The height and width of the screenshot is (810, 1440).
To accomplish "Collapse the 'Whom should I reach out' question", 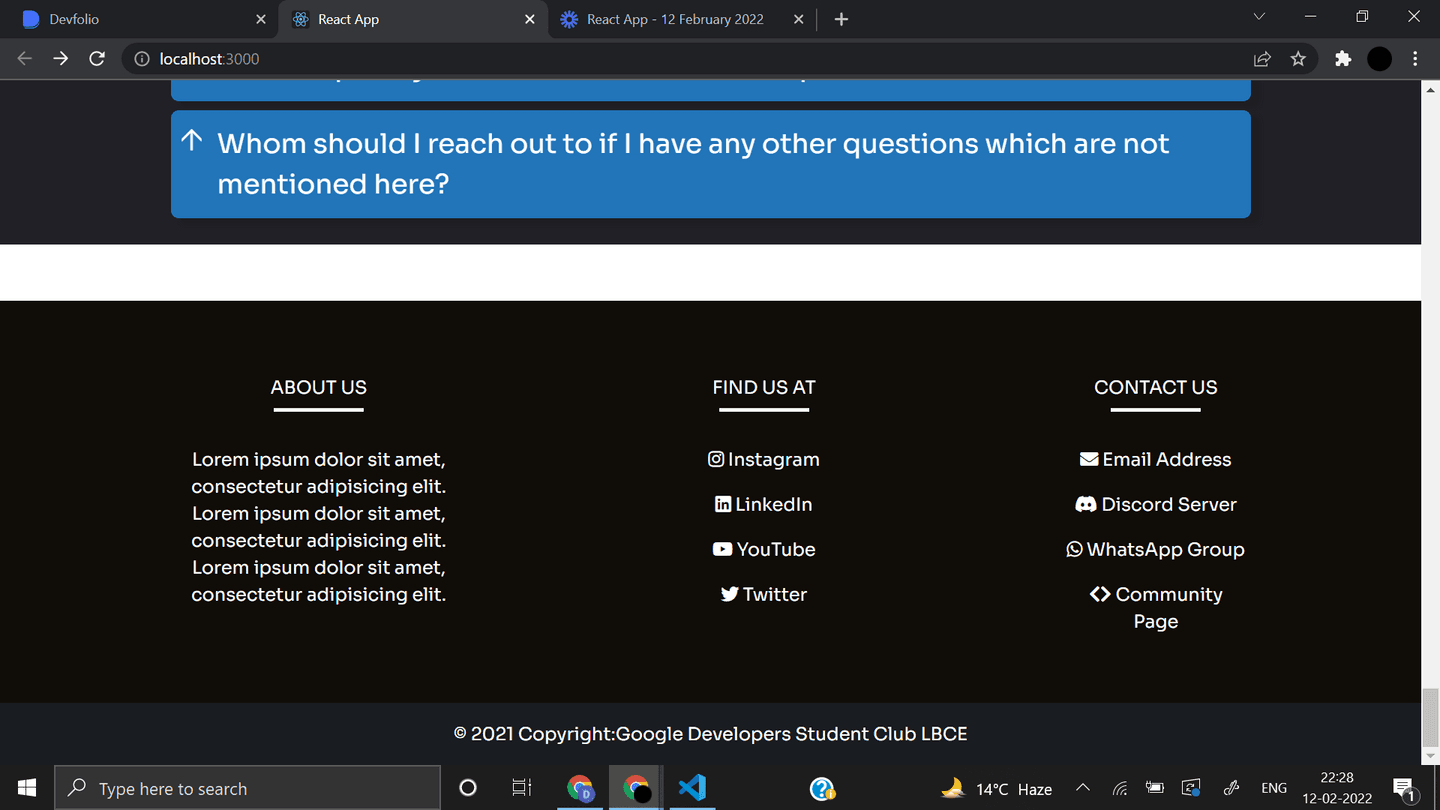I will click(711, 164).
